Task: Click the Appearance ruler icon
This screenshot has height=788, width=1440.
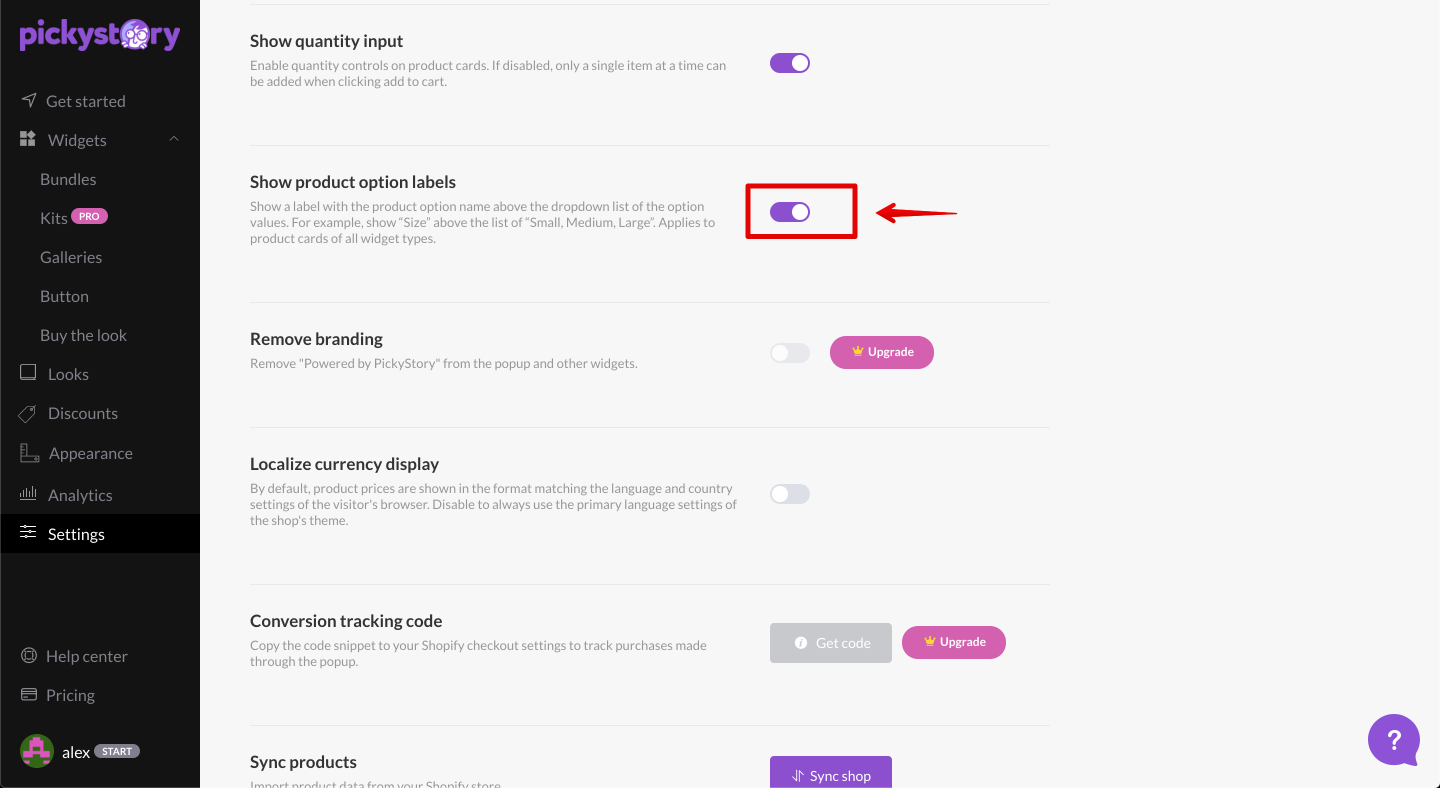Action: (29, 453)
